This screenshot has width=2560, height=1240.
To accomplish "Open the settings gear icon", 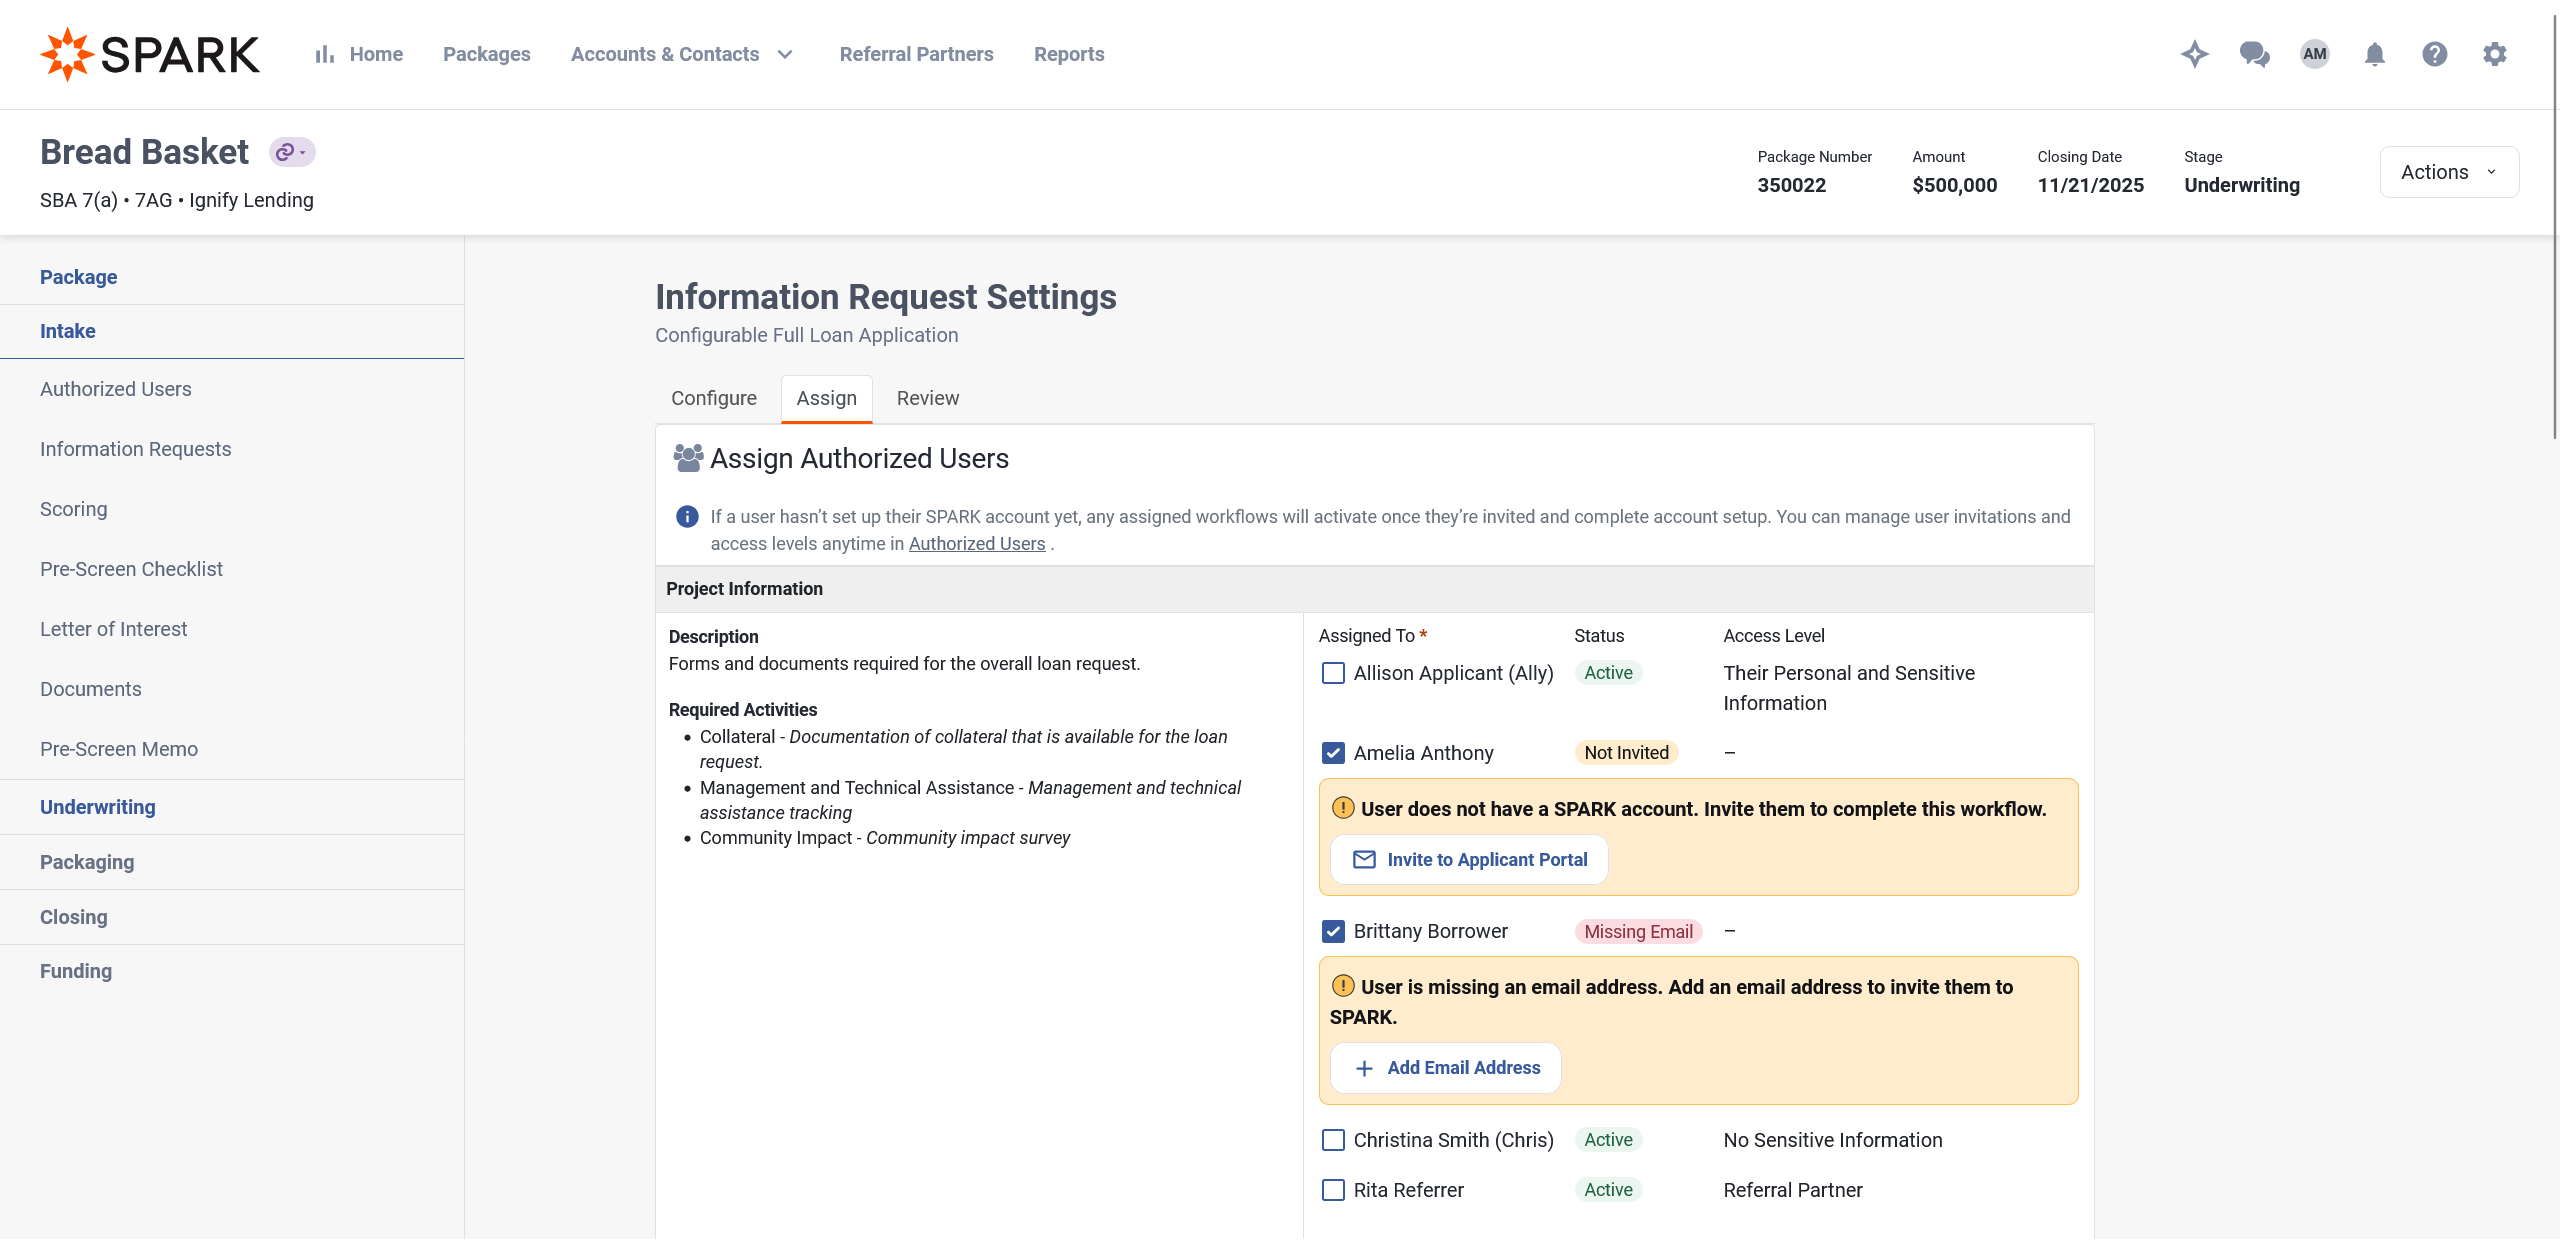I will pyautogui.click(x=2494, y=54).
